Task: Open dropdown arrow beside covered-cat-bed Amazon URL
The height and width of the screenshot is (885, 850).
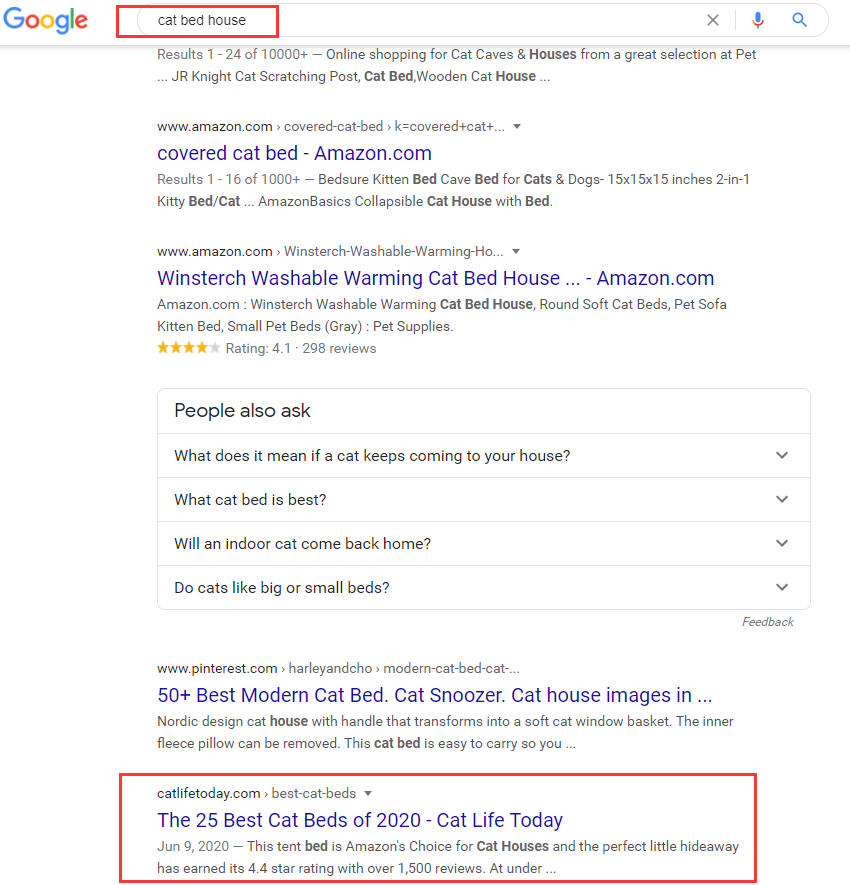Action: [x=516, y=127]
